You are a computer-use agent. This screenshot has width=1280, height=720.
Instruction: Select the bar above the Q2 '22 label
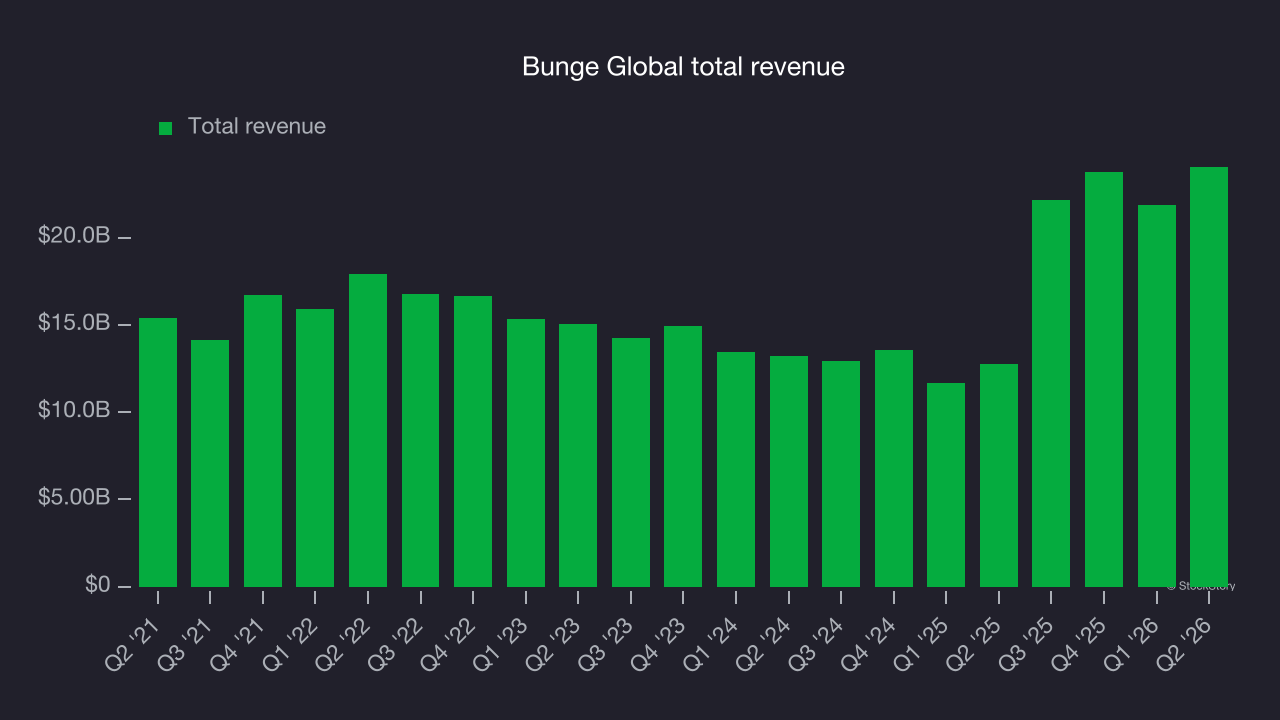(368, 430)
